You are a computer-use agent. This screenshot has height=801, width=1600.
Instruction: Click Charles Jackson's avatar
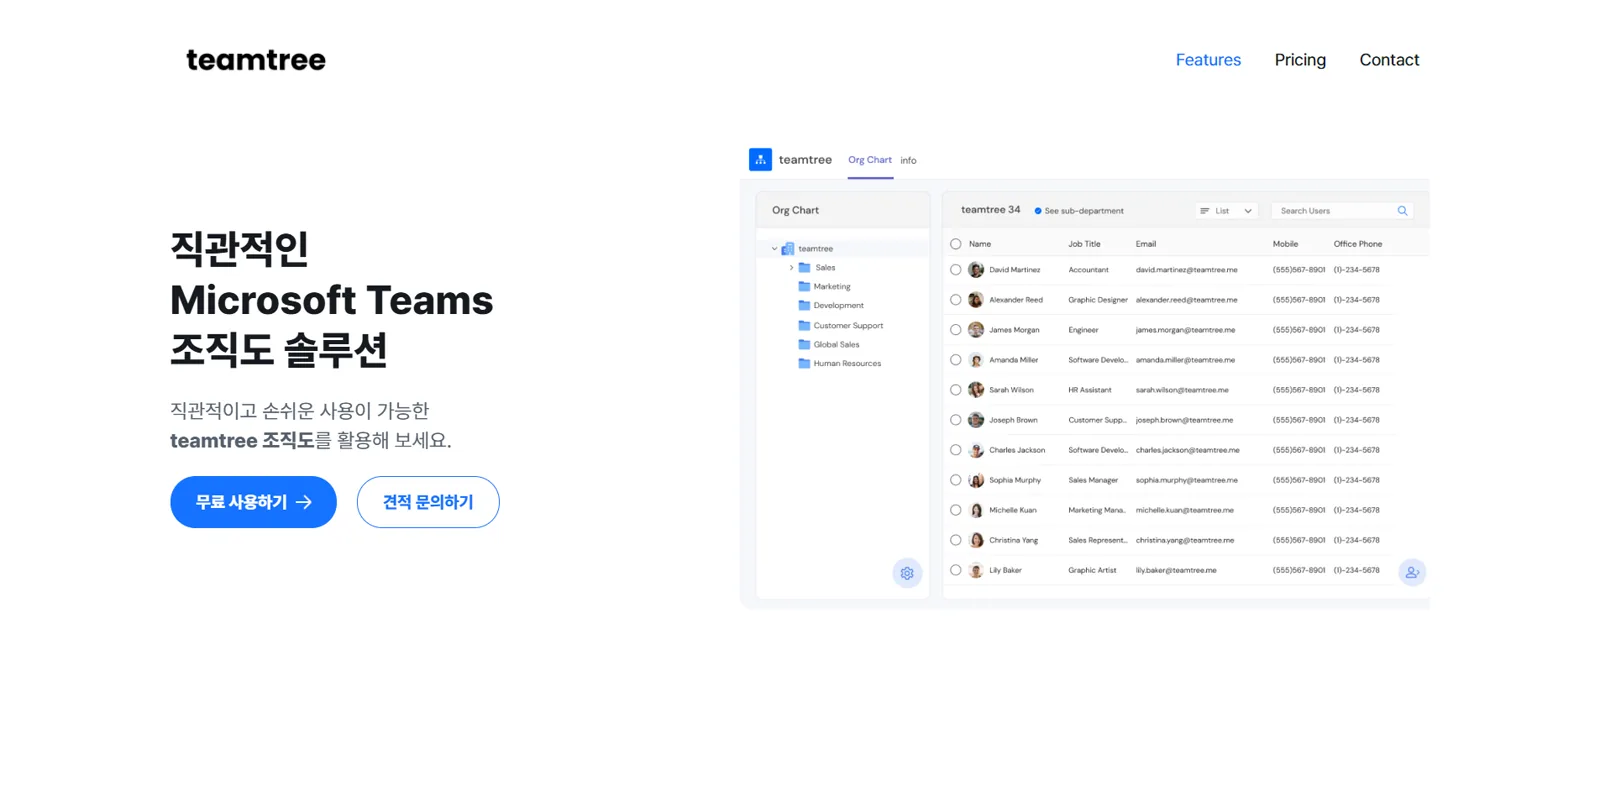pos(976,450)
